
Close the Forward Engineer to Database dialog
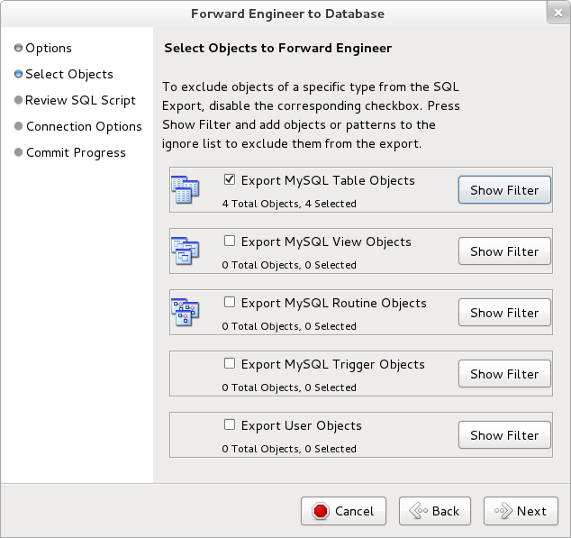pyautogui.click(x=558, y=13)
